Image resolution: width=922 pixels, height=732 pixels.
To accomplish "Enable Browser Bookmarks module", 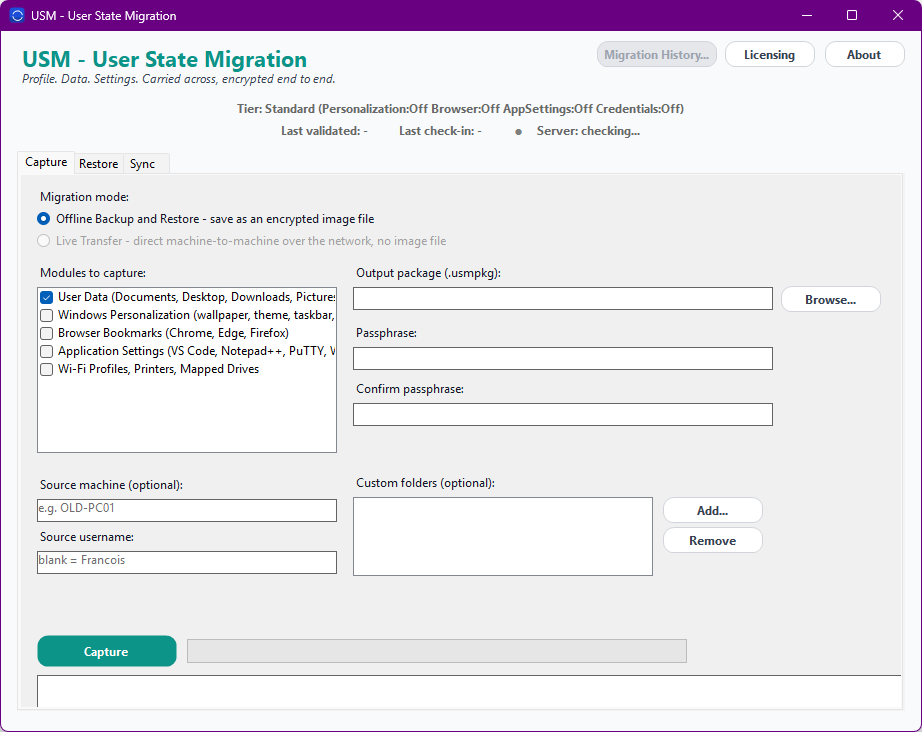I will click(x=46, y=333).
